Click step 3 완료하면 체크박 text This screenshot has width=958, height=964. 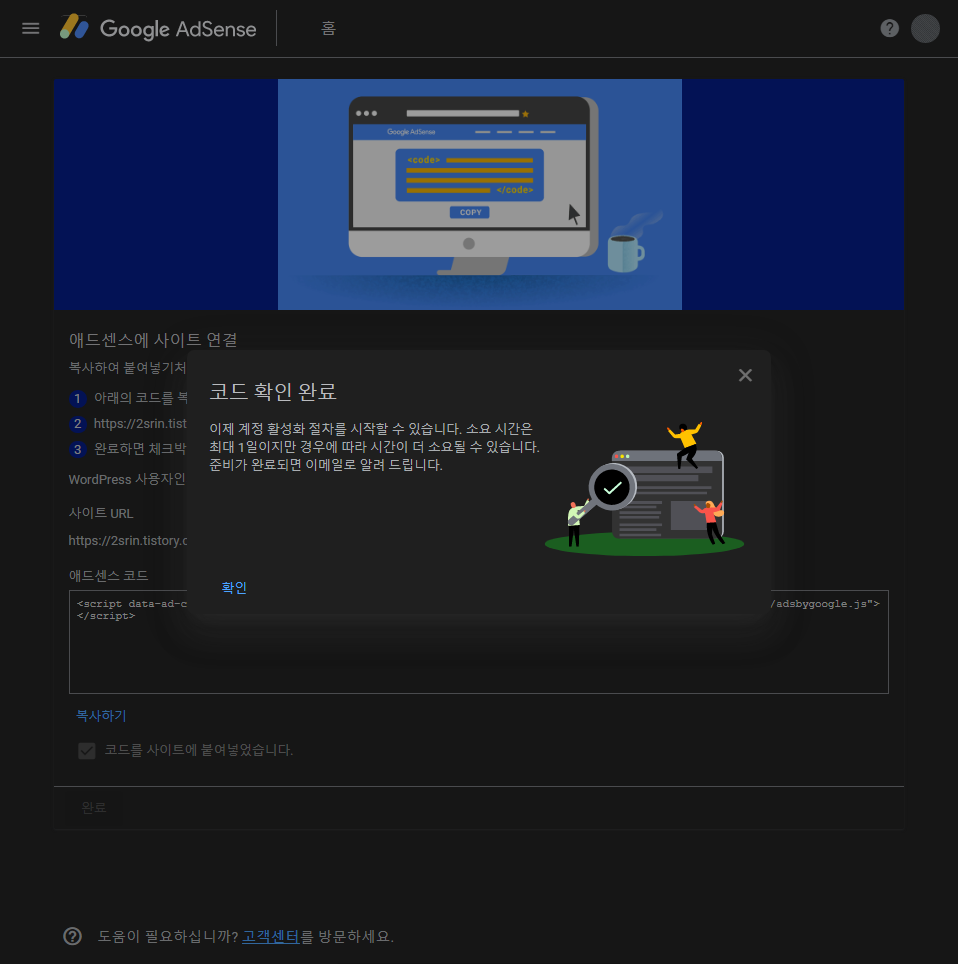click(140, 449)
